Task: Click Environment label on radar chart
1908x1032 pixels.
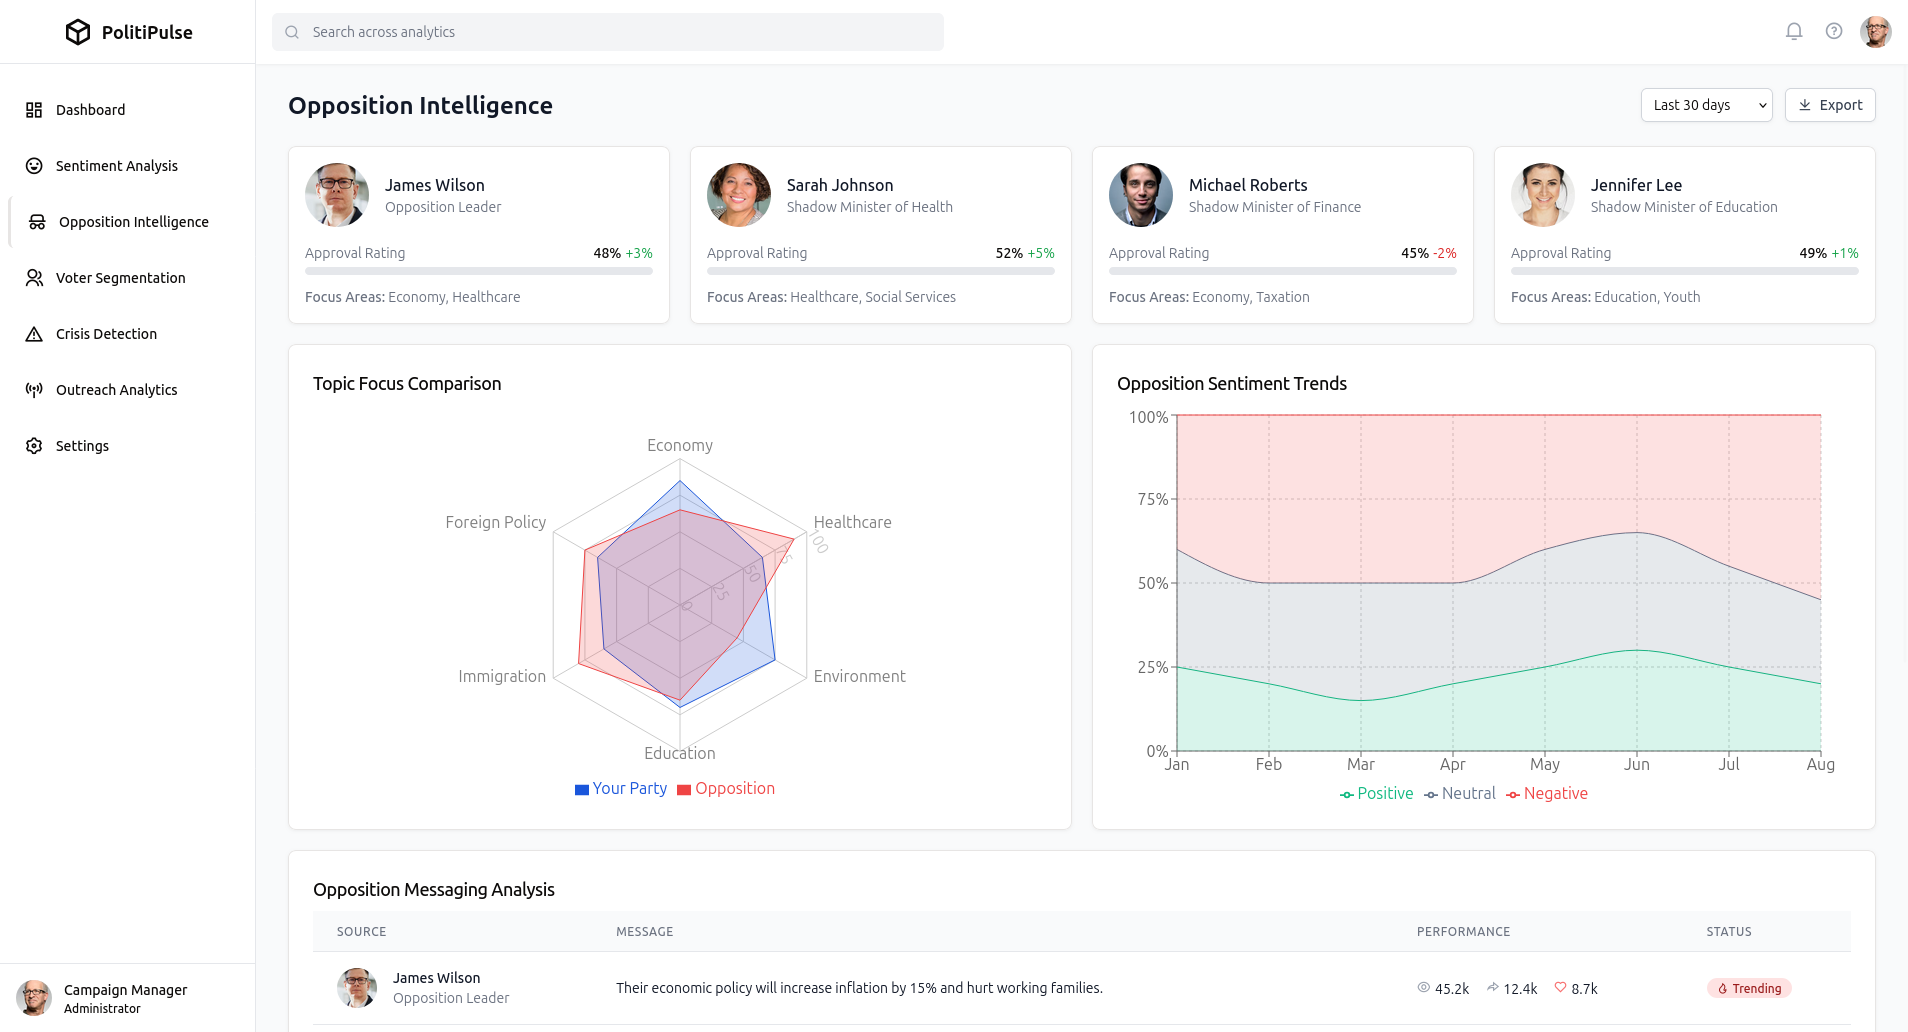Action: click(x=859, y=676)
